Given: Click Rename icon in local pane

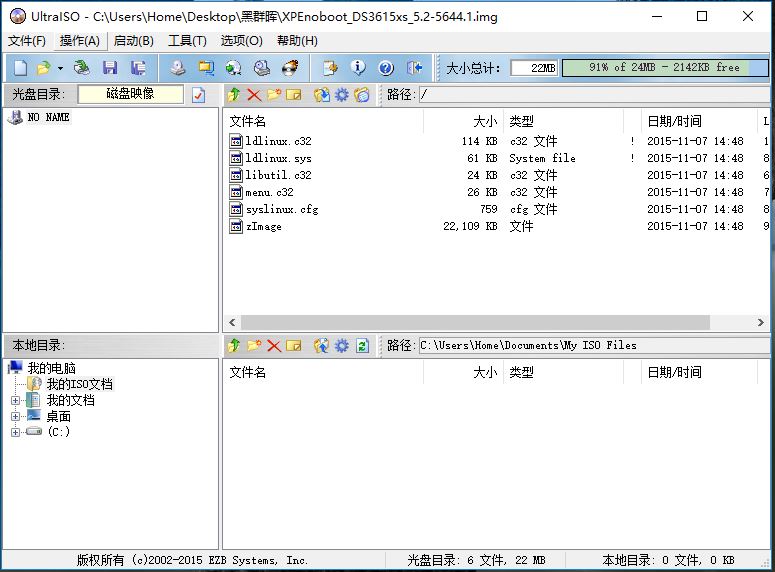Looking at the screenshot, I should (x=294, y=345).
